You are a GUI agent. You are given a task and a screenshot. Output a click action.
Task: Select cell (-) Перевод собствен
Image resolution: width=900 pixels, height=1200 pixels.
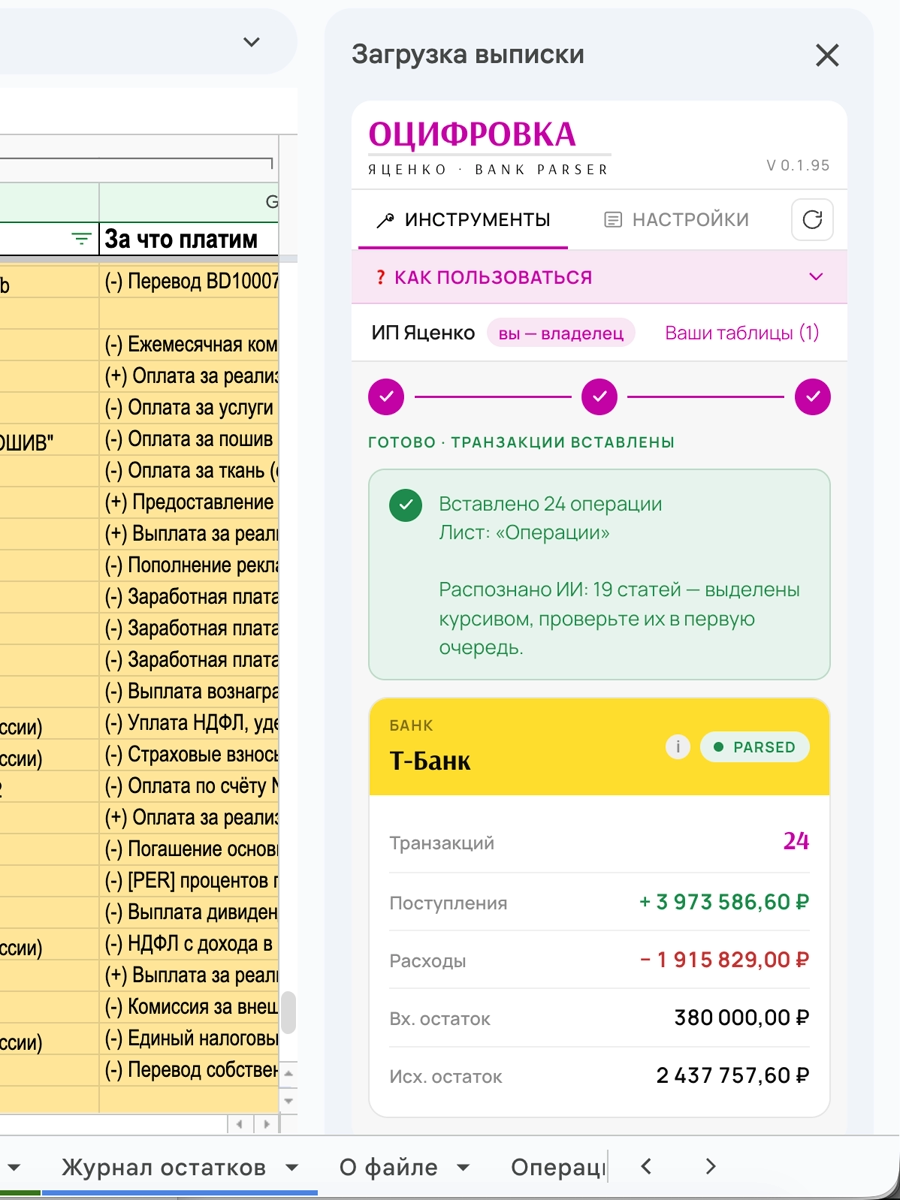coord(189,1070)
